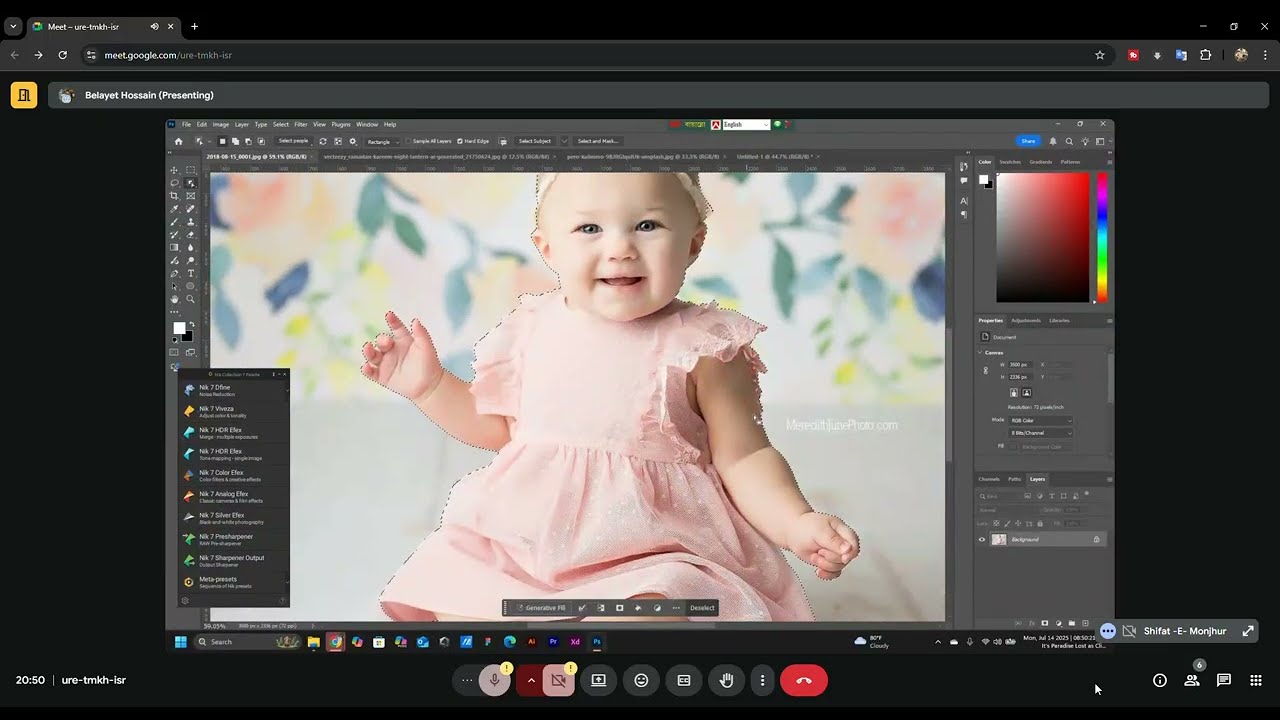Screen dimensions: 1280x720
Task: Open the Filter menu
Action: coord(301,124)
